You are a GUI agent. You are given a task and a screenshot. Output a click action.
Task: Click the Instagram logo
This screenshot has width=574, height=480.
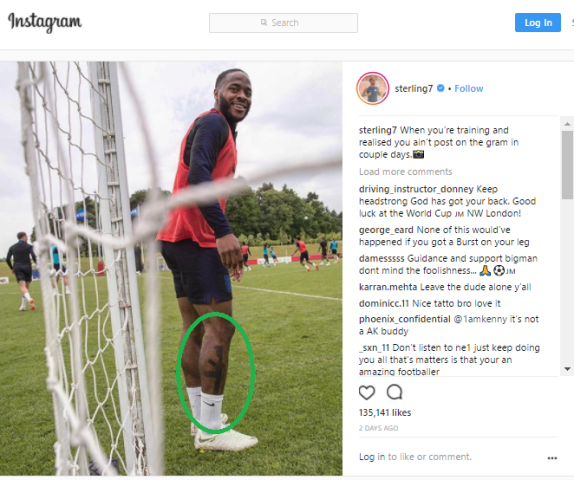pyautogui.click(x=45, y=22)
